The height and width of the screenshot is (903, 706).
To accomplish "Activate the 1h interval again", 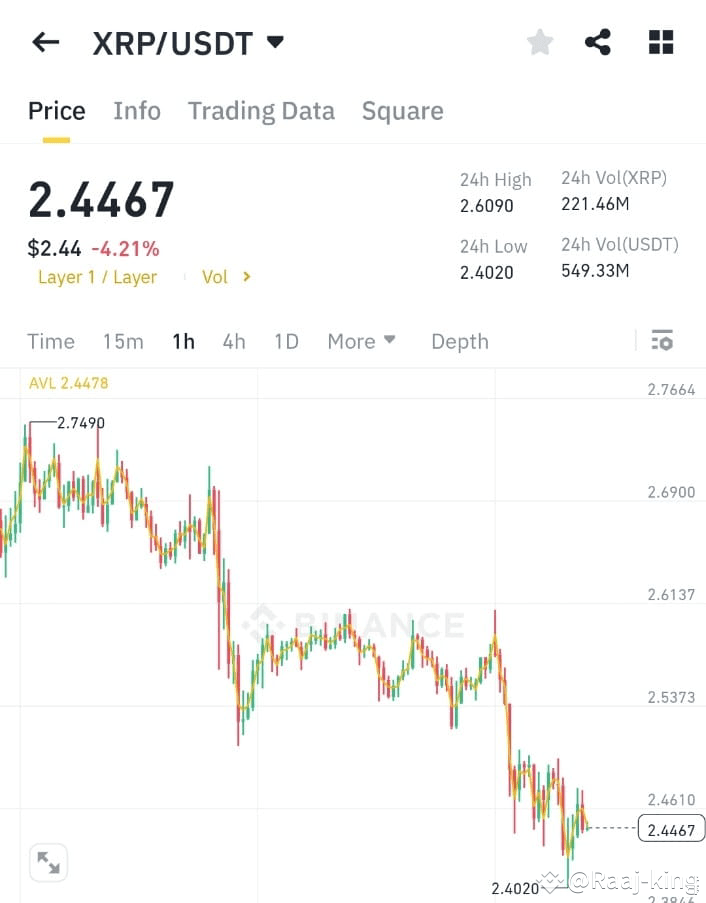I will click(x=182, y=341).
